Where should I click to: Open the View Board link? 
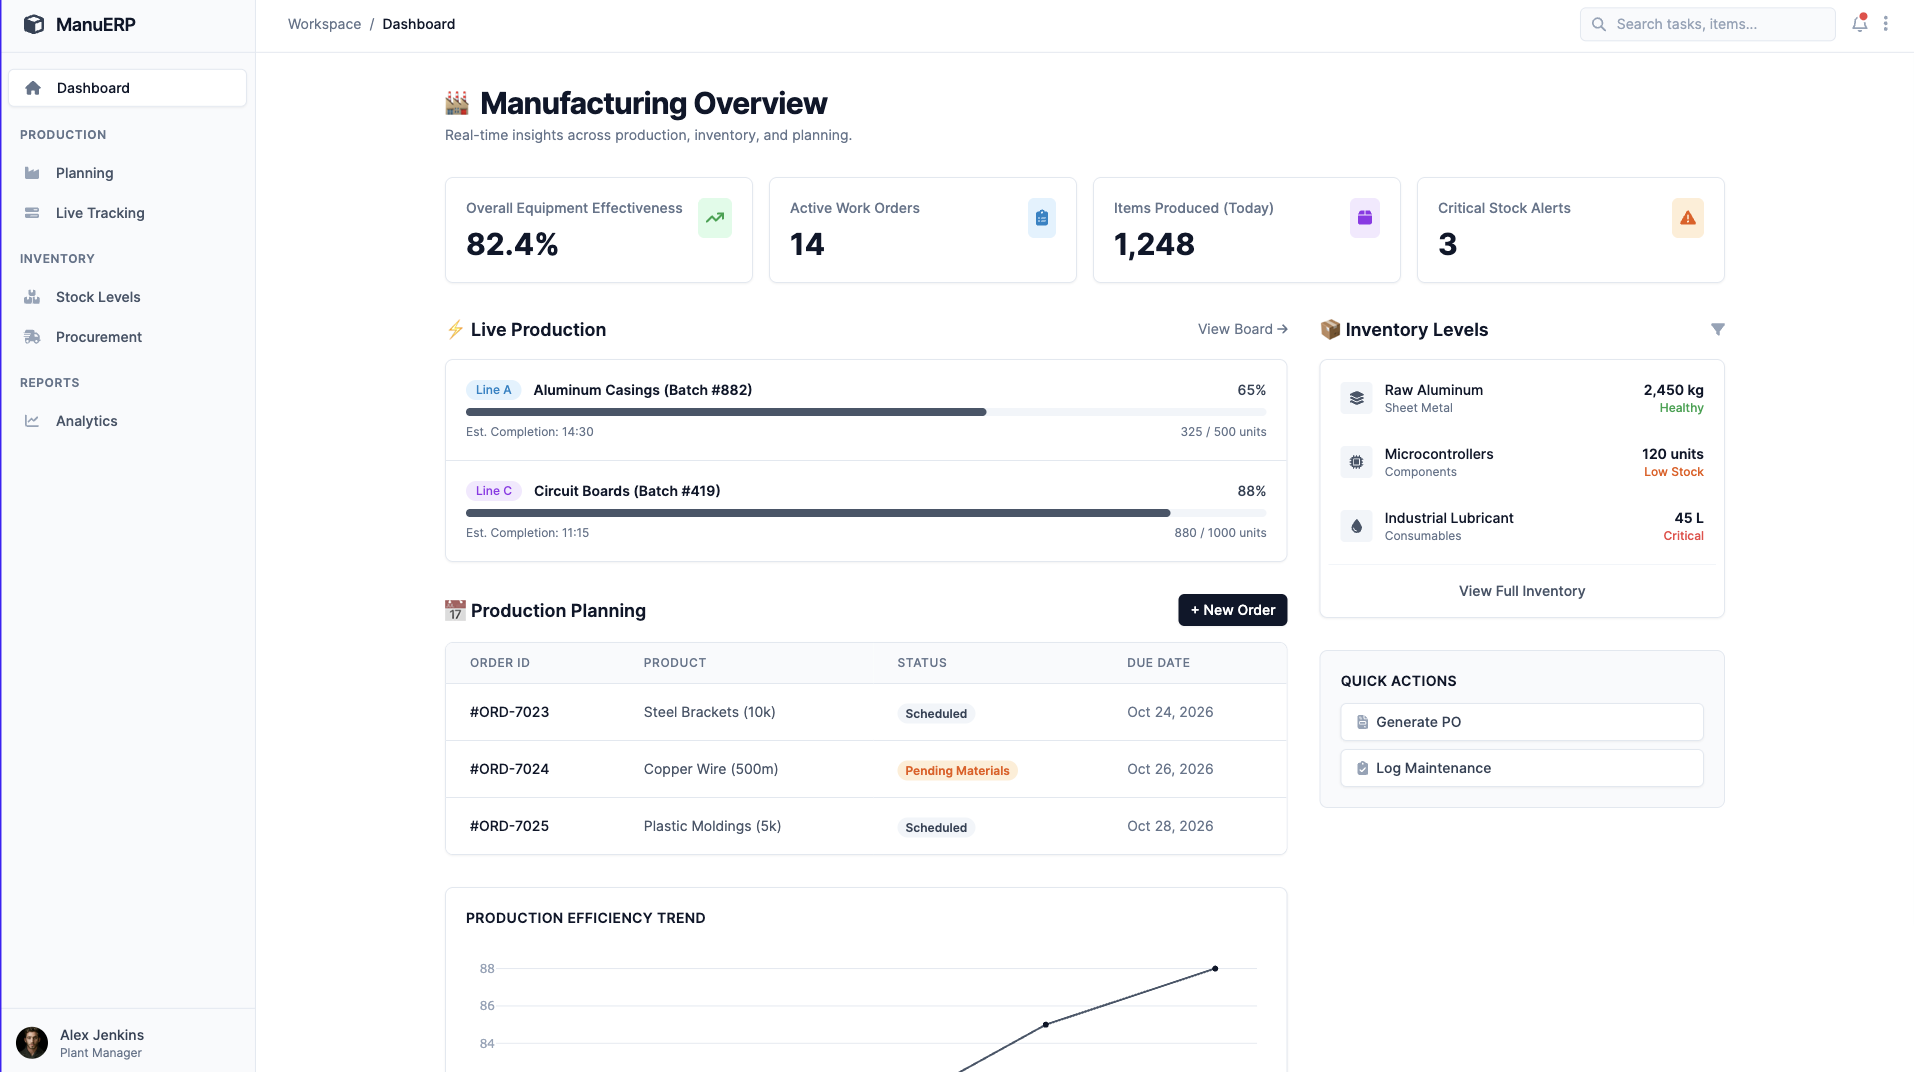tap(1242, 329)
